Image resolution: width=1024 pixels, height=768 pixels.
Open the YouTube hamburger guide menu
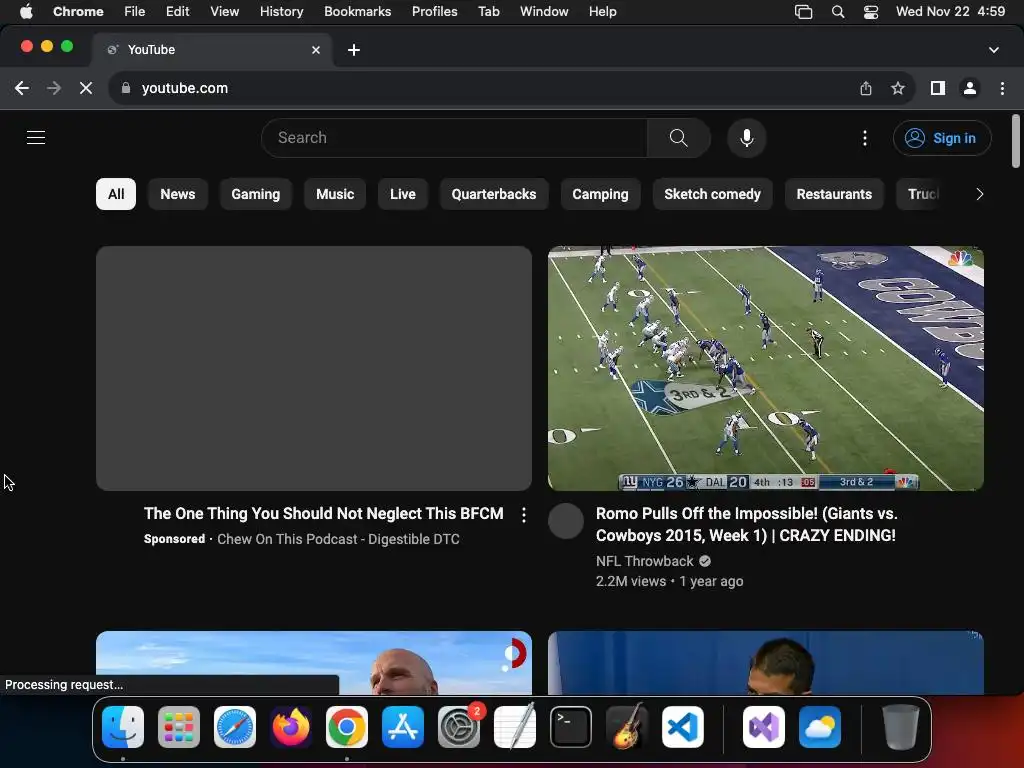click(36, 138)
